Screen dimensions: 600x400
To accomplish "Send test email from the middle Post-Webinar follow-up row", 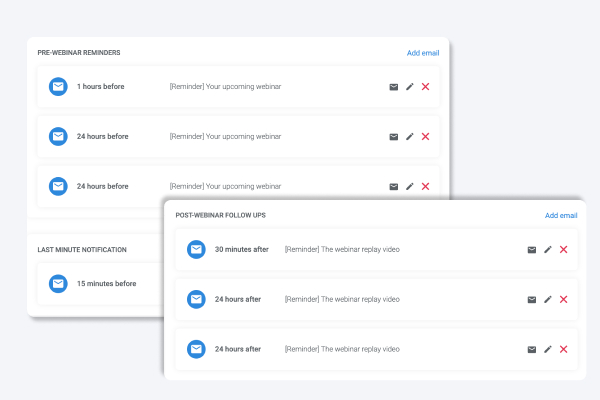I will pyautogui.click(x=532, y=299).
